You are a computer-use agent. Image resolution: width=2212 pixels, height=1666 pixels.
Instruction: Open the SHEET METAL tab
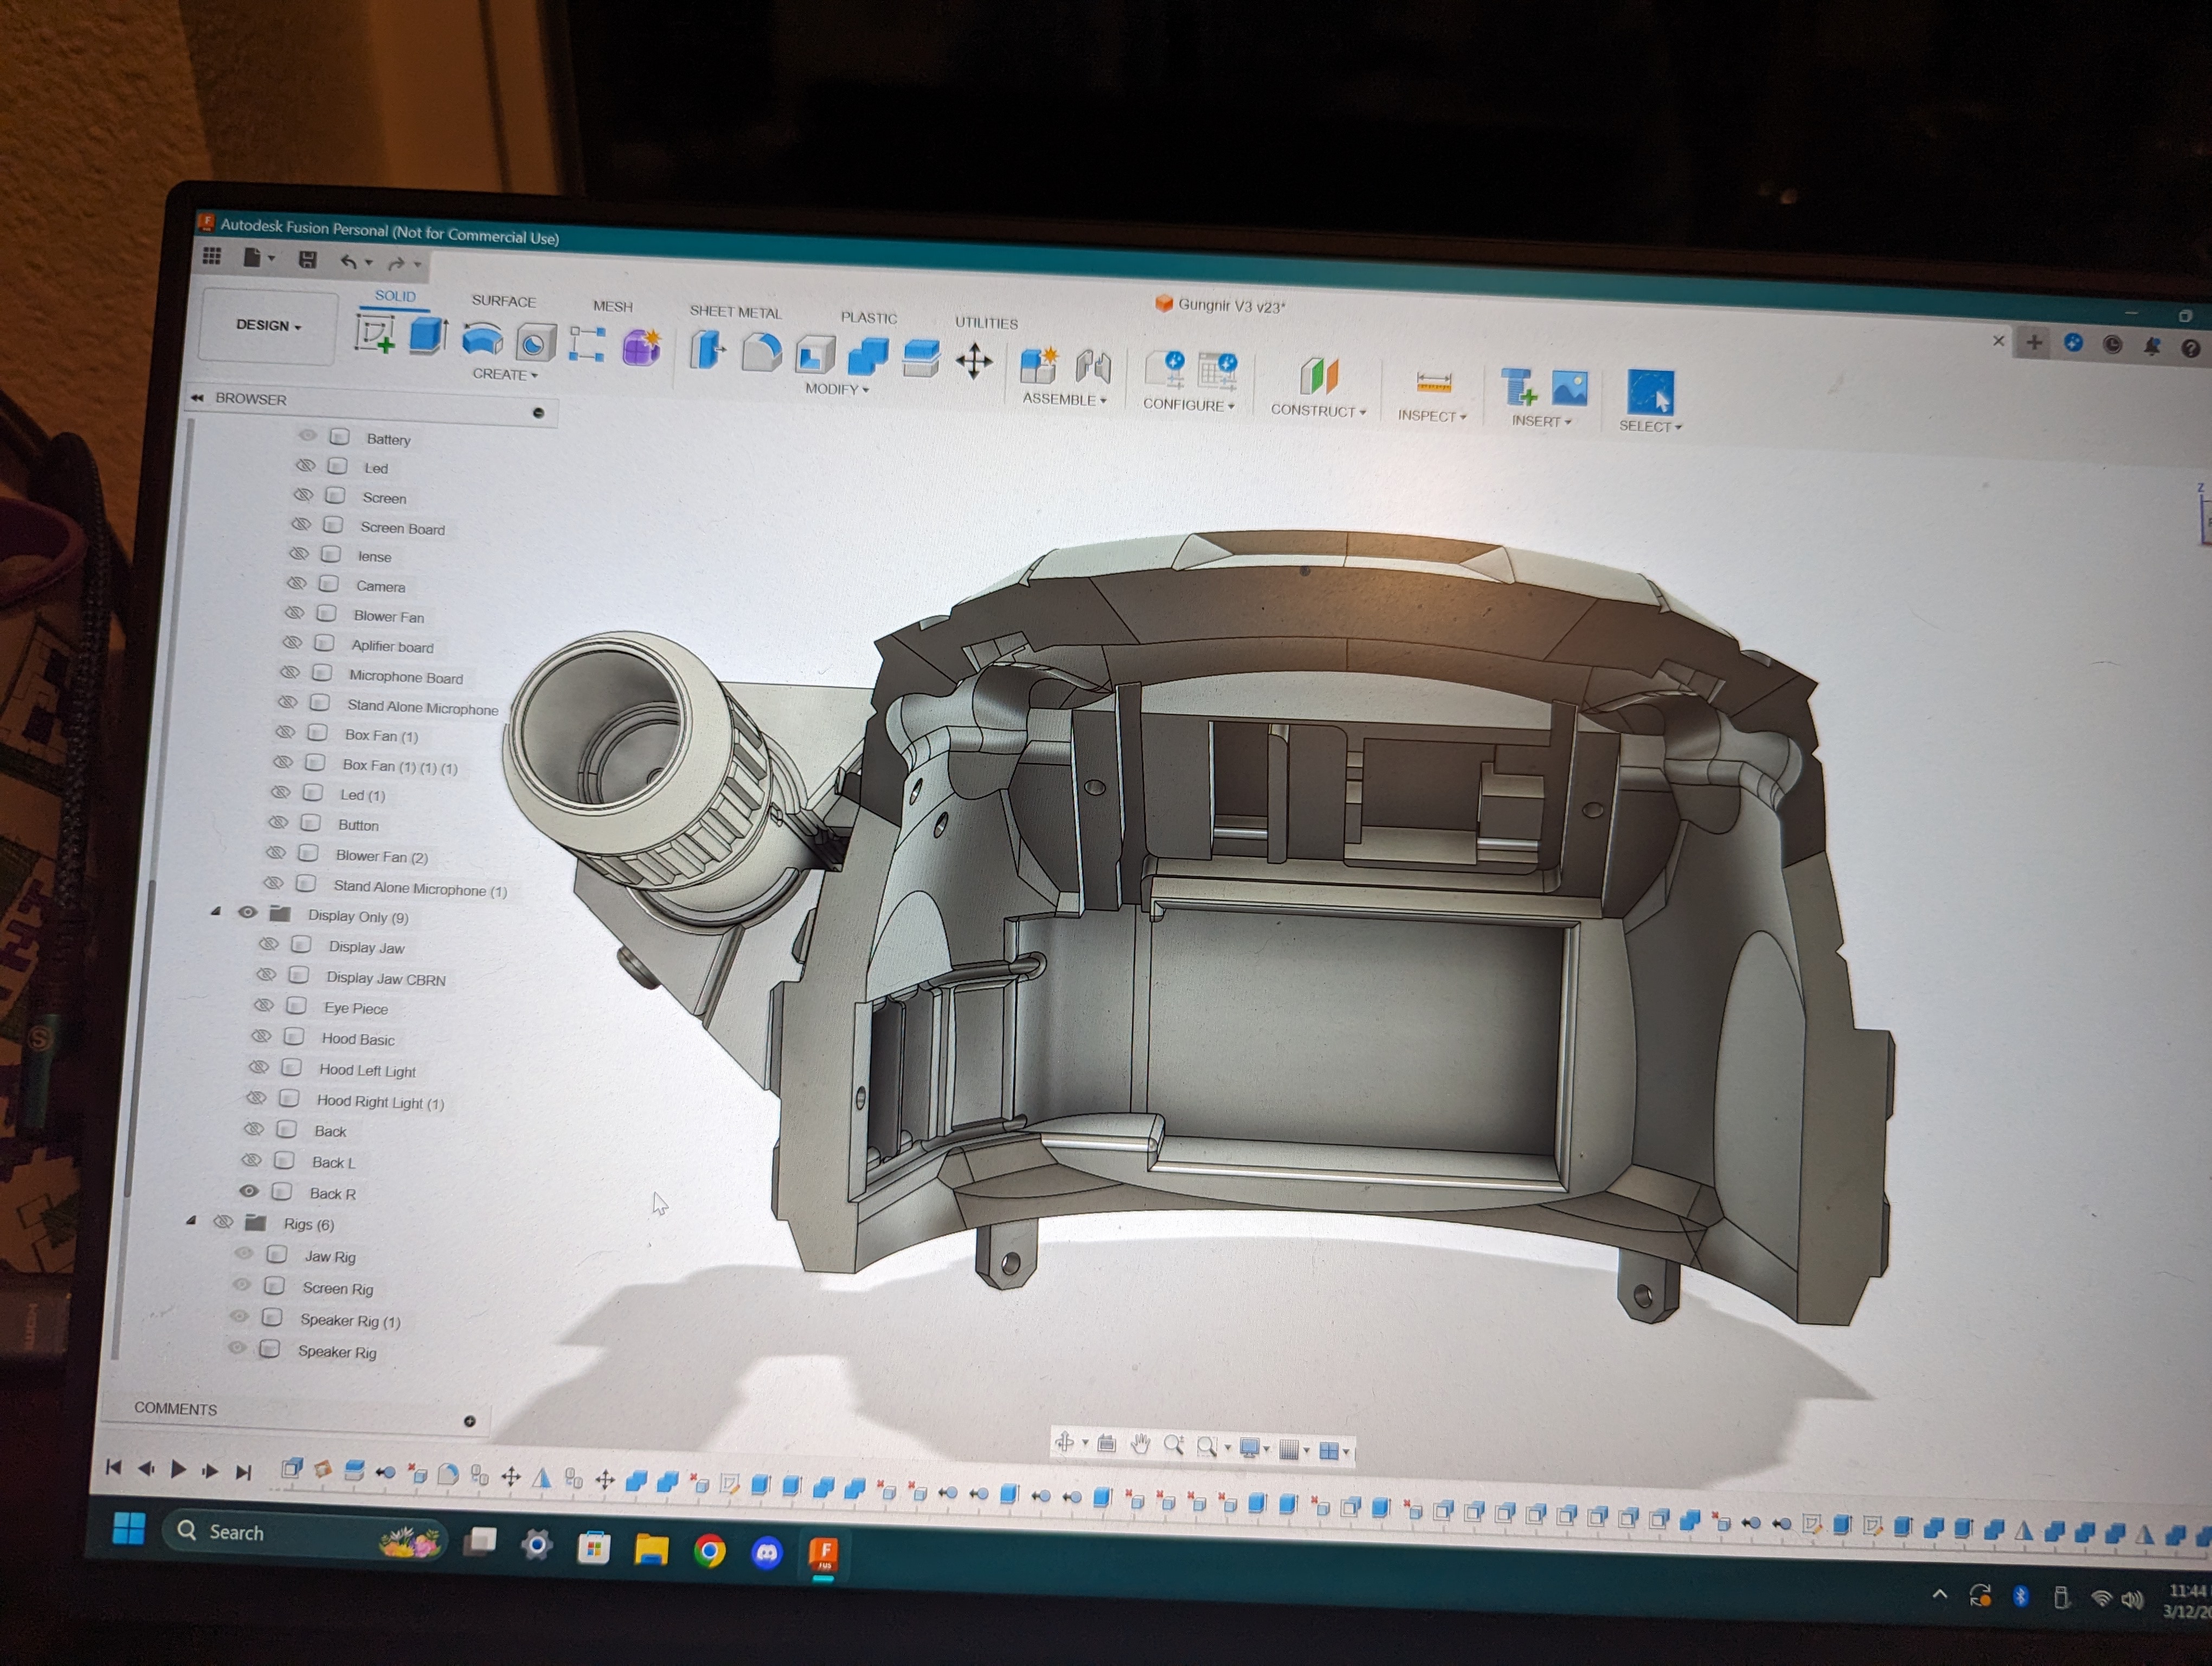coord(735,312)
